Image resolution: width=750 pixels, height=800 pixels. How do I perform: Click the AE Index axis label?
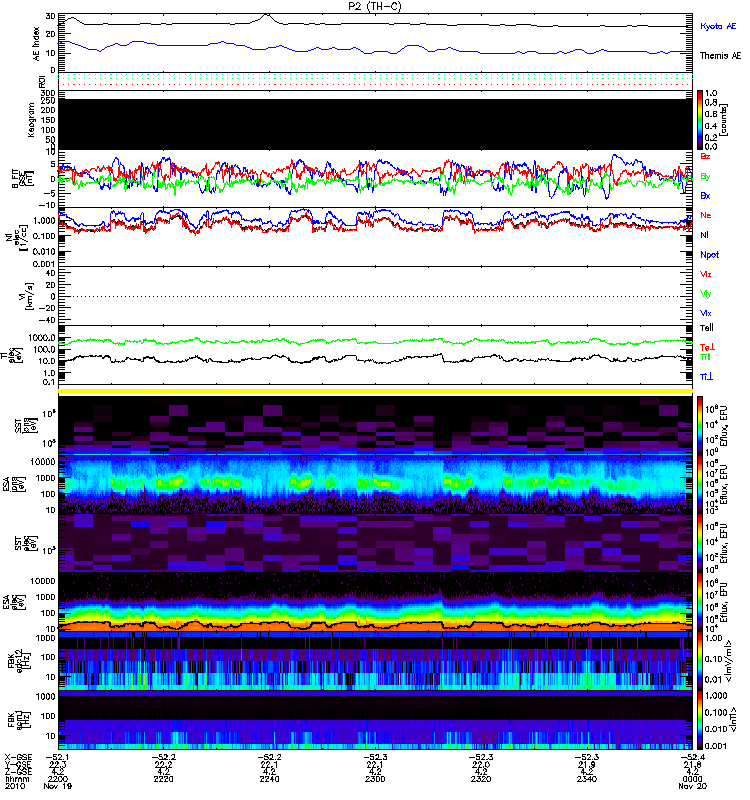pyautogui.click(x=37, y=44)
